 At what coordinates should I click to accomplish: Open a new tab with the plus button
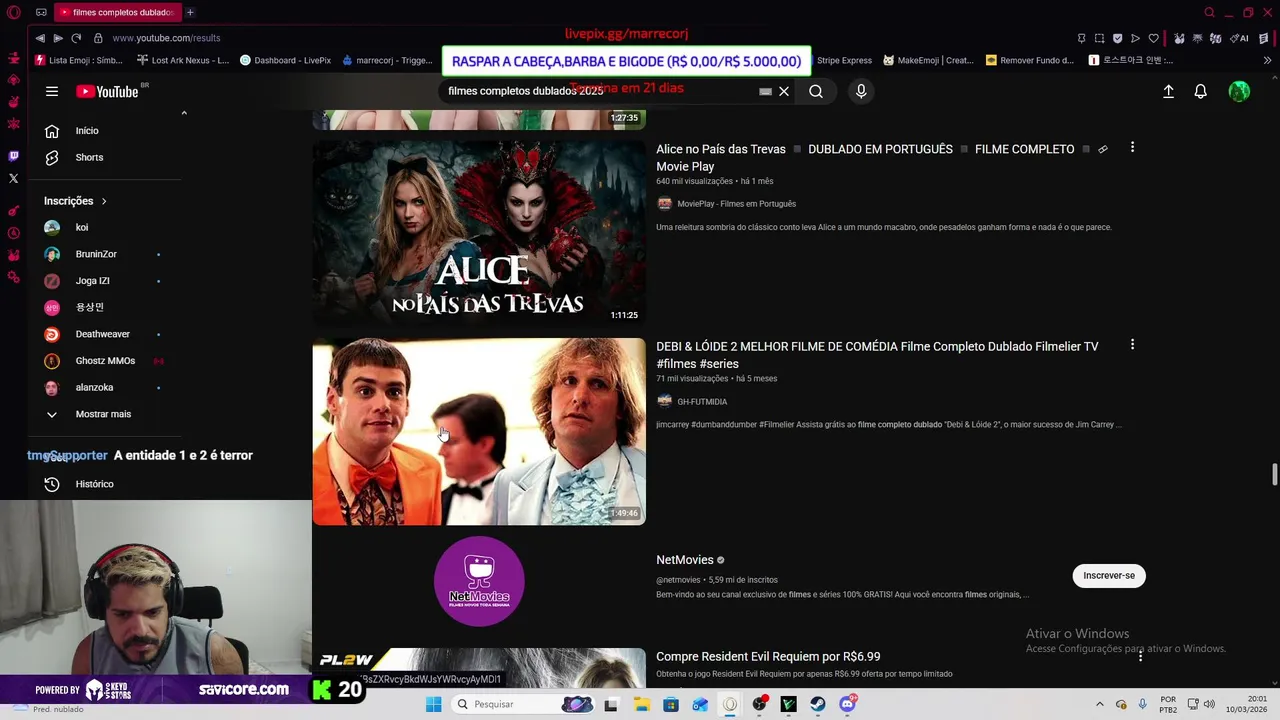click(190, 12)
